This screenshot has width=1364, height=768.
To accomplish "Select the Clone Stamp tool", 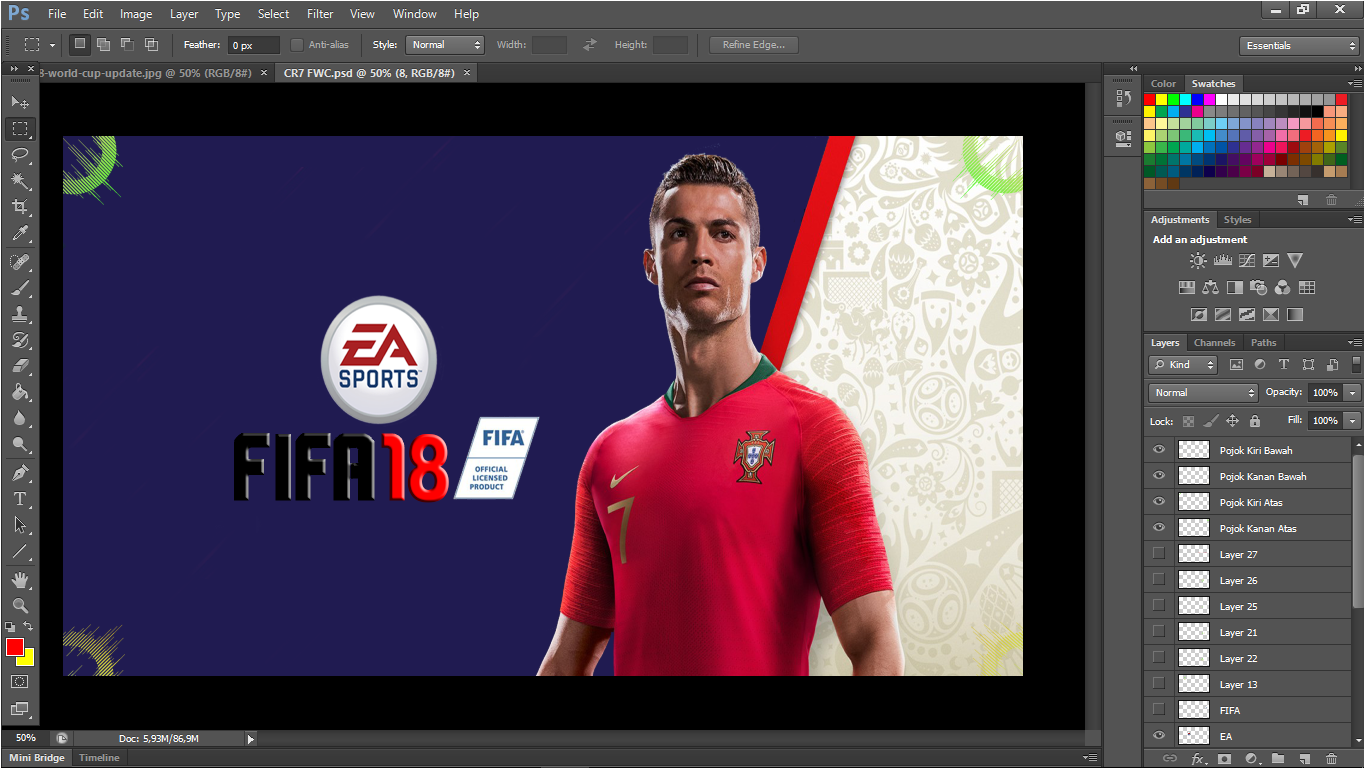I will [19, 314].
